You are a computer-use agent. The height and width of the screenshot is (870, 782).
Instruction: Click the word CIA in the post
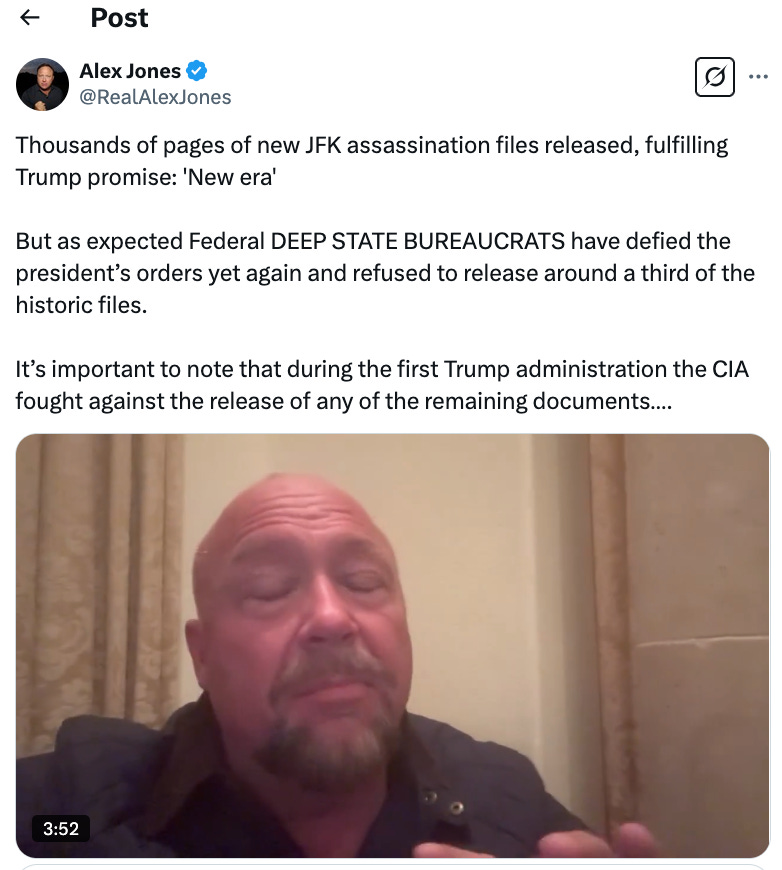pyautogui.click(x=730, y=370)
